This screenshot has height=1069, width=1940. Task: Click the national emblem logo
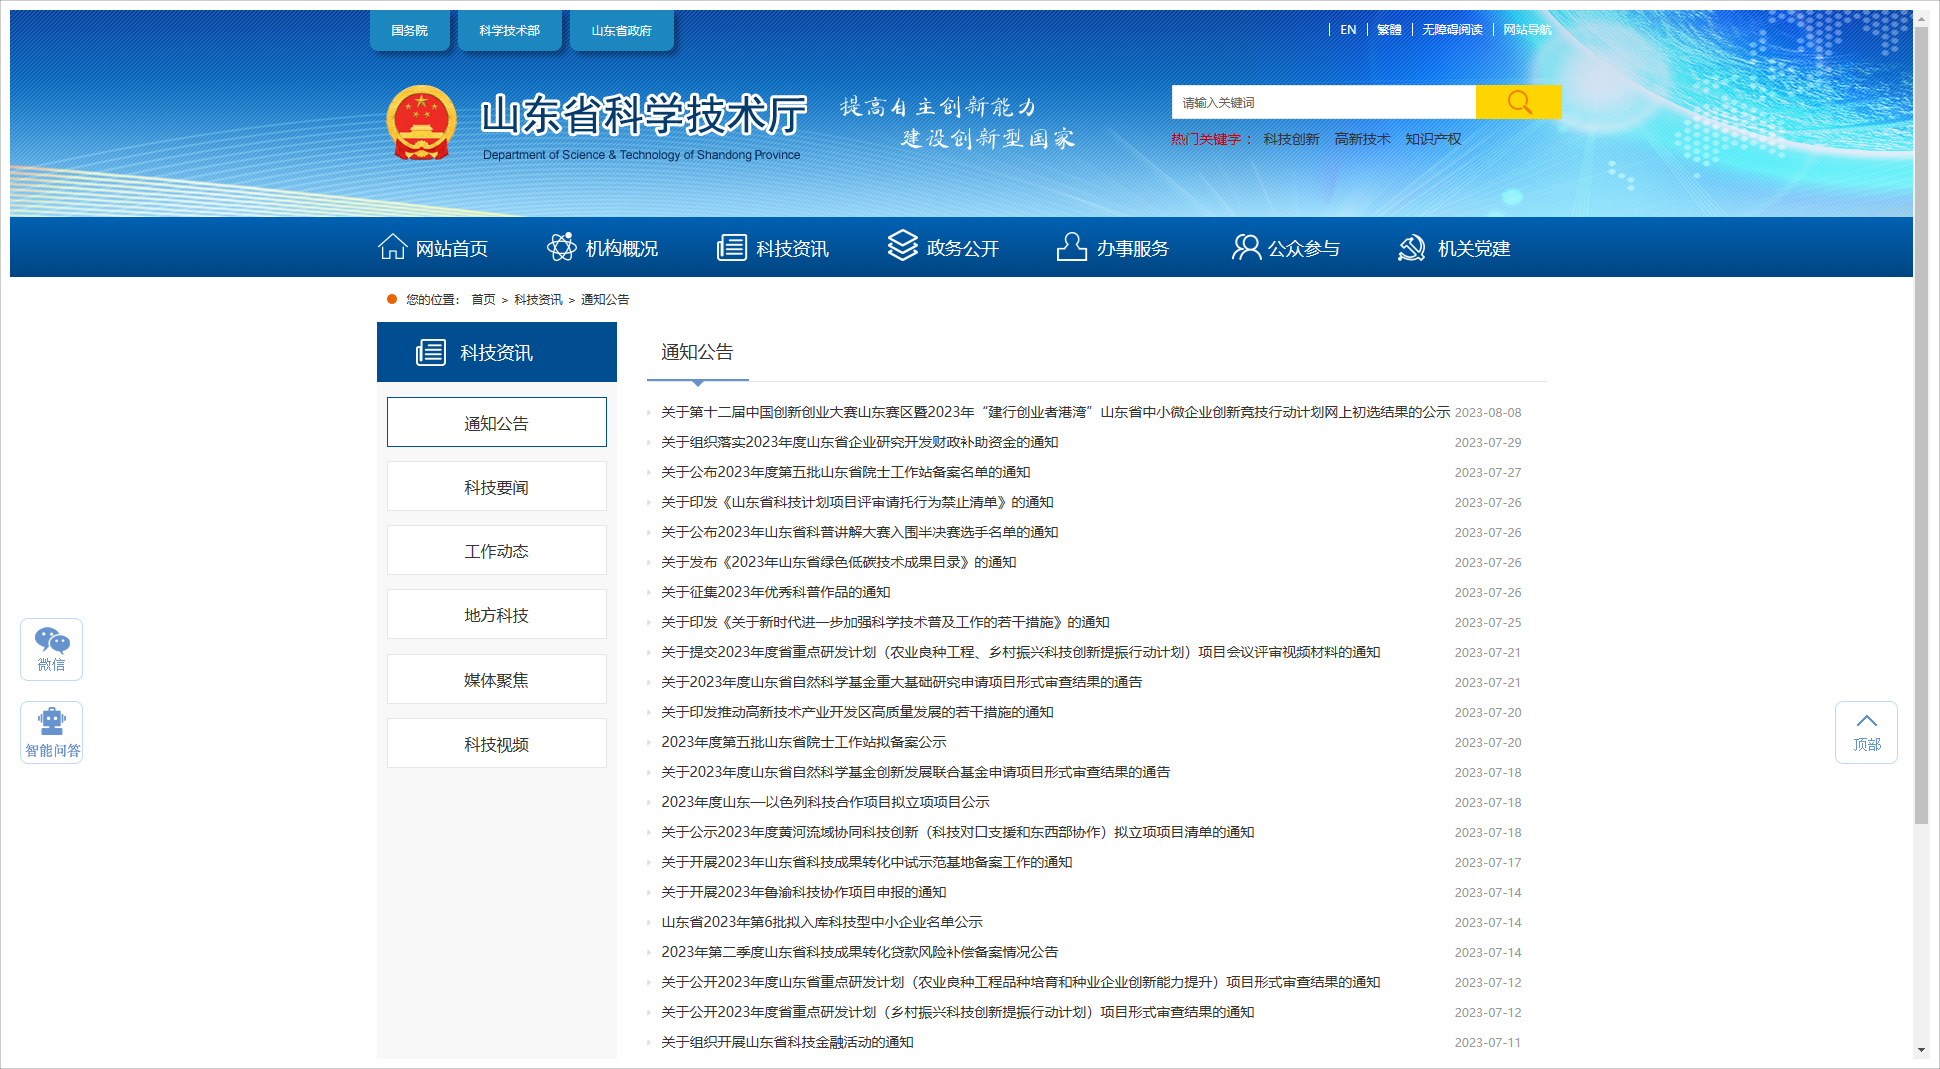421,124
